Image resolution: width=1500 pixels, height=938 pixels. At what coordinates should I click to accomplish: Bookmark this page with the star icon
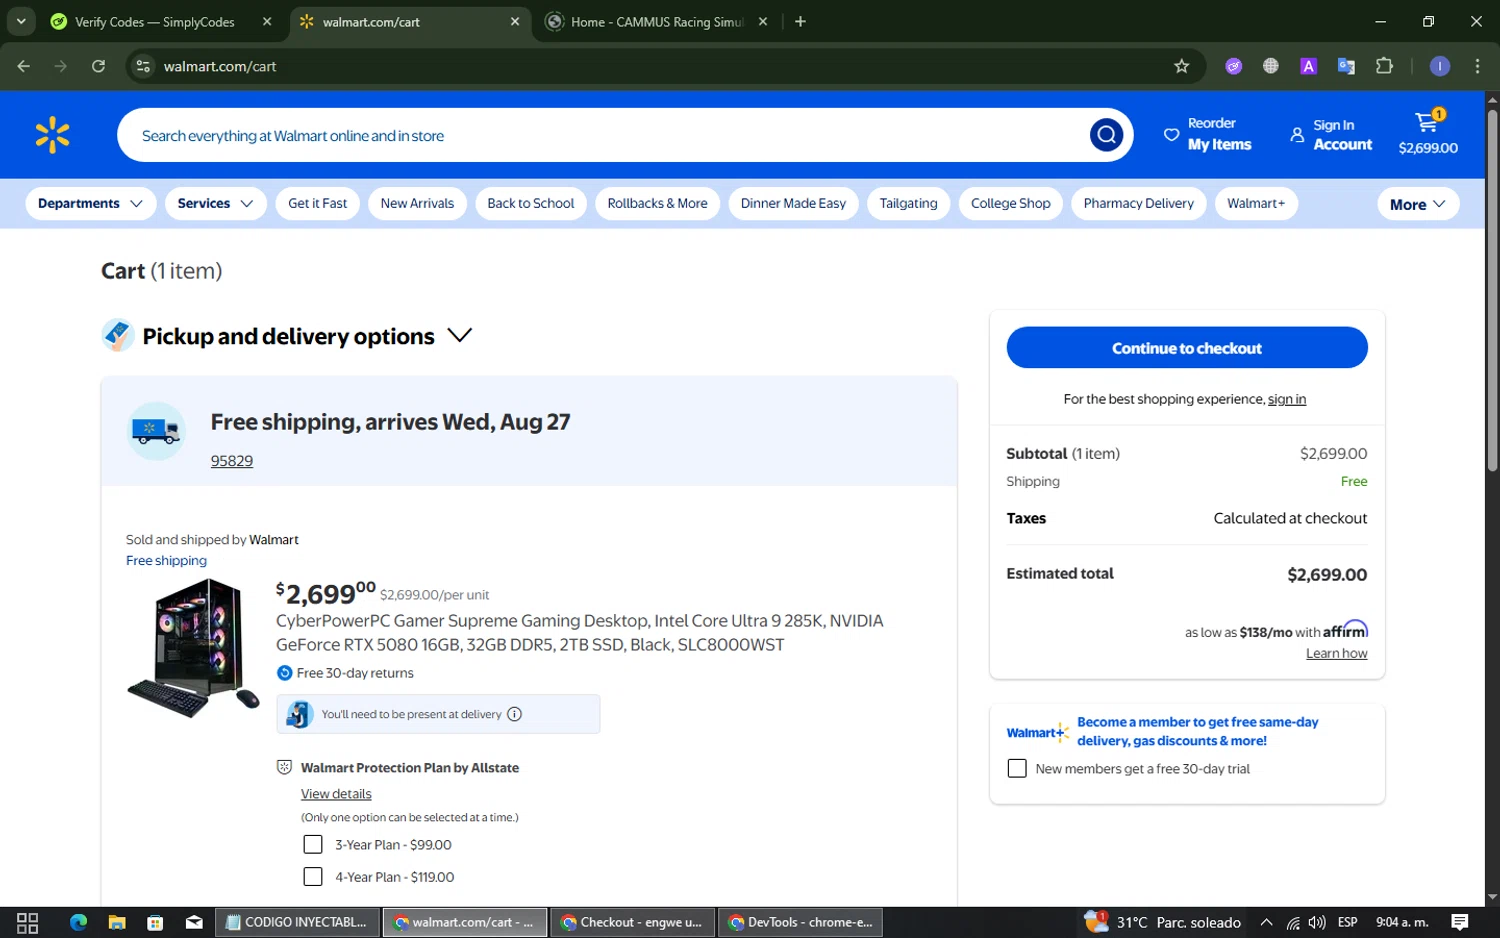click(1181, 66)
